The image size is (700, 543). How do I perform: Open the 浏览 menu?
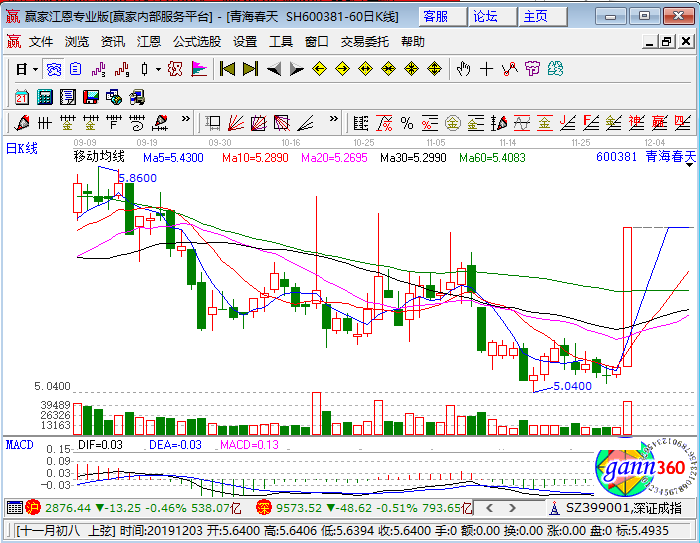tap(77, 42)
